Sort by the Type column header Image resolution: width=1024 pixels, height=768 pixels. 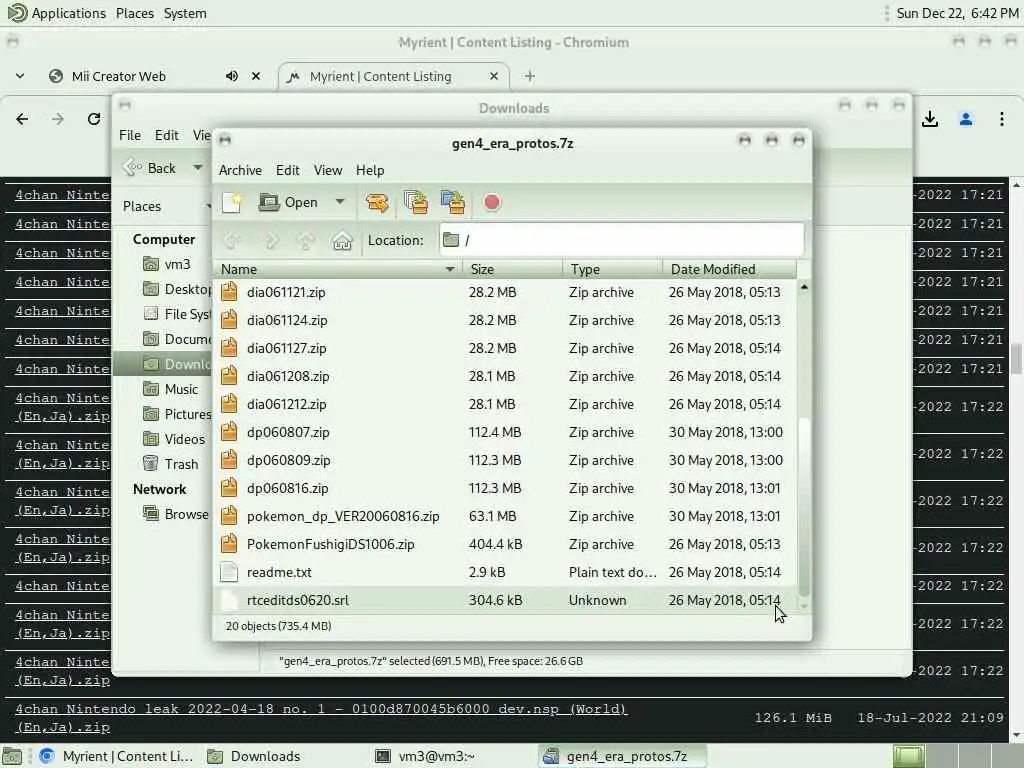coord(613,269)
